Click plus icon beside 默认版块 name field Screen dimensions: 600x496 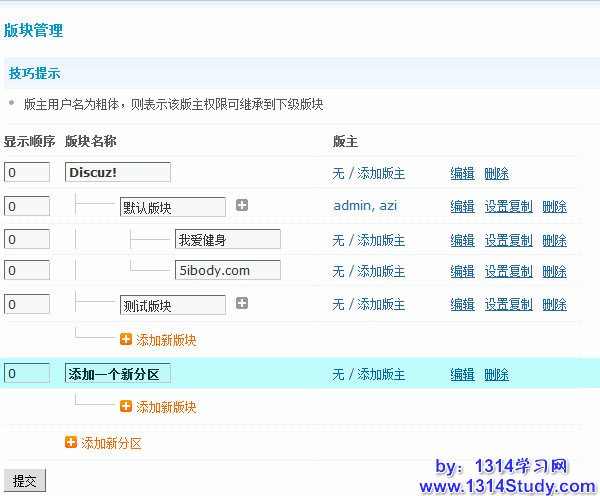pyautogui.click(x=242, y=206)
